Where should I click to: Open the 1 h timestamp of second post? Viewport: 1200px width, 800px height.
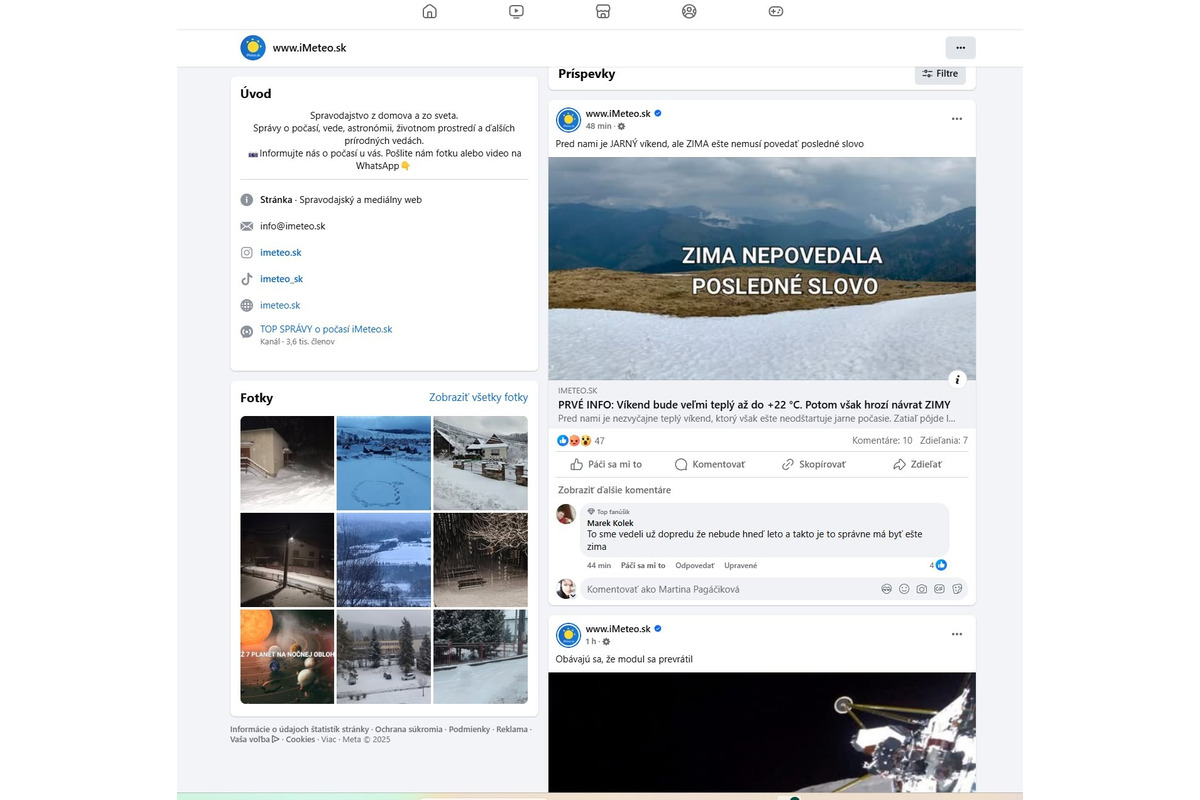click(x=591, y=641)
